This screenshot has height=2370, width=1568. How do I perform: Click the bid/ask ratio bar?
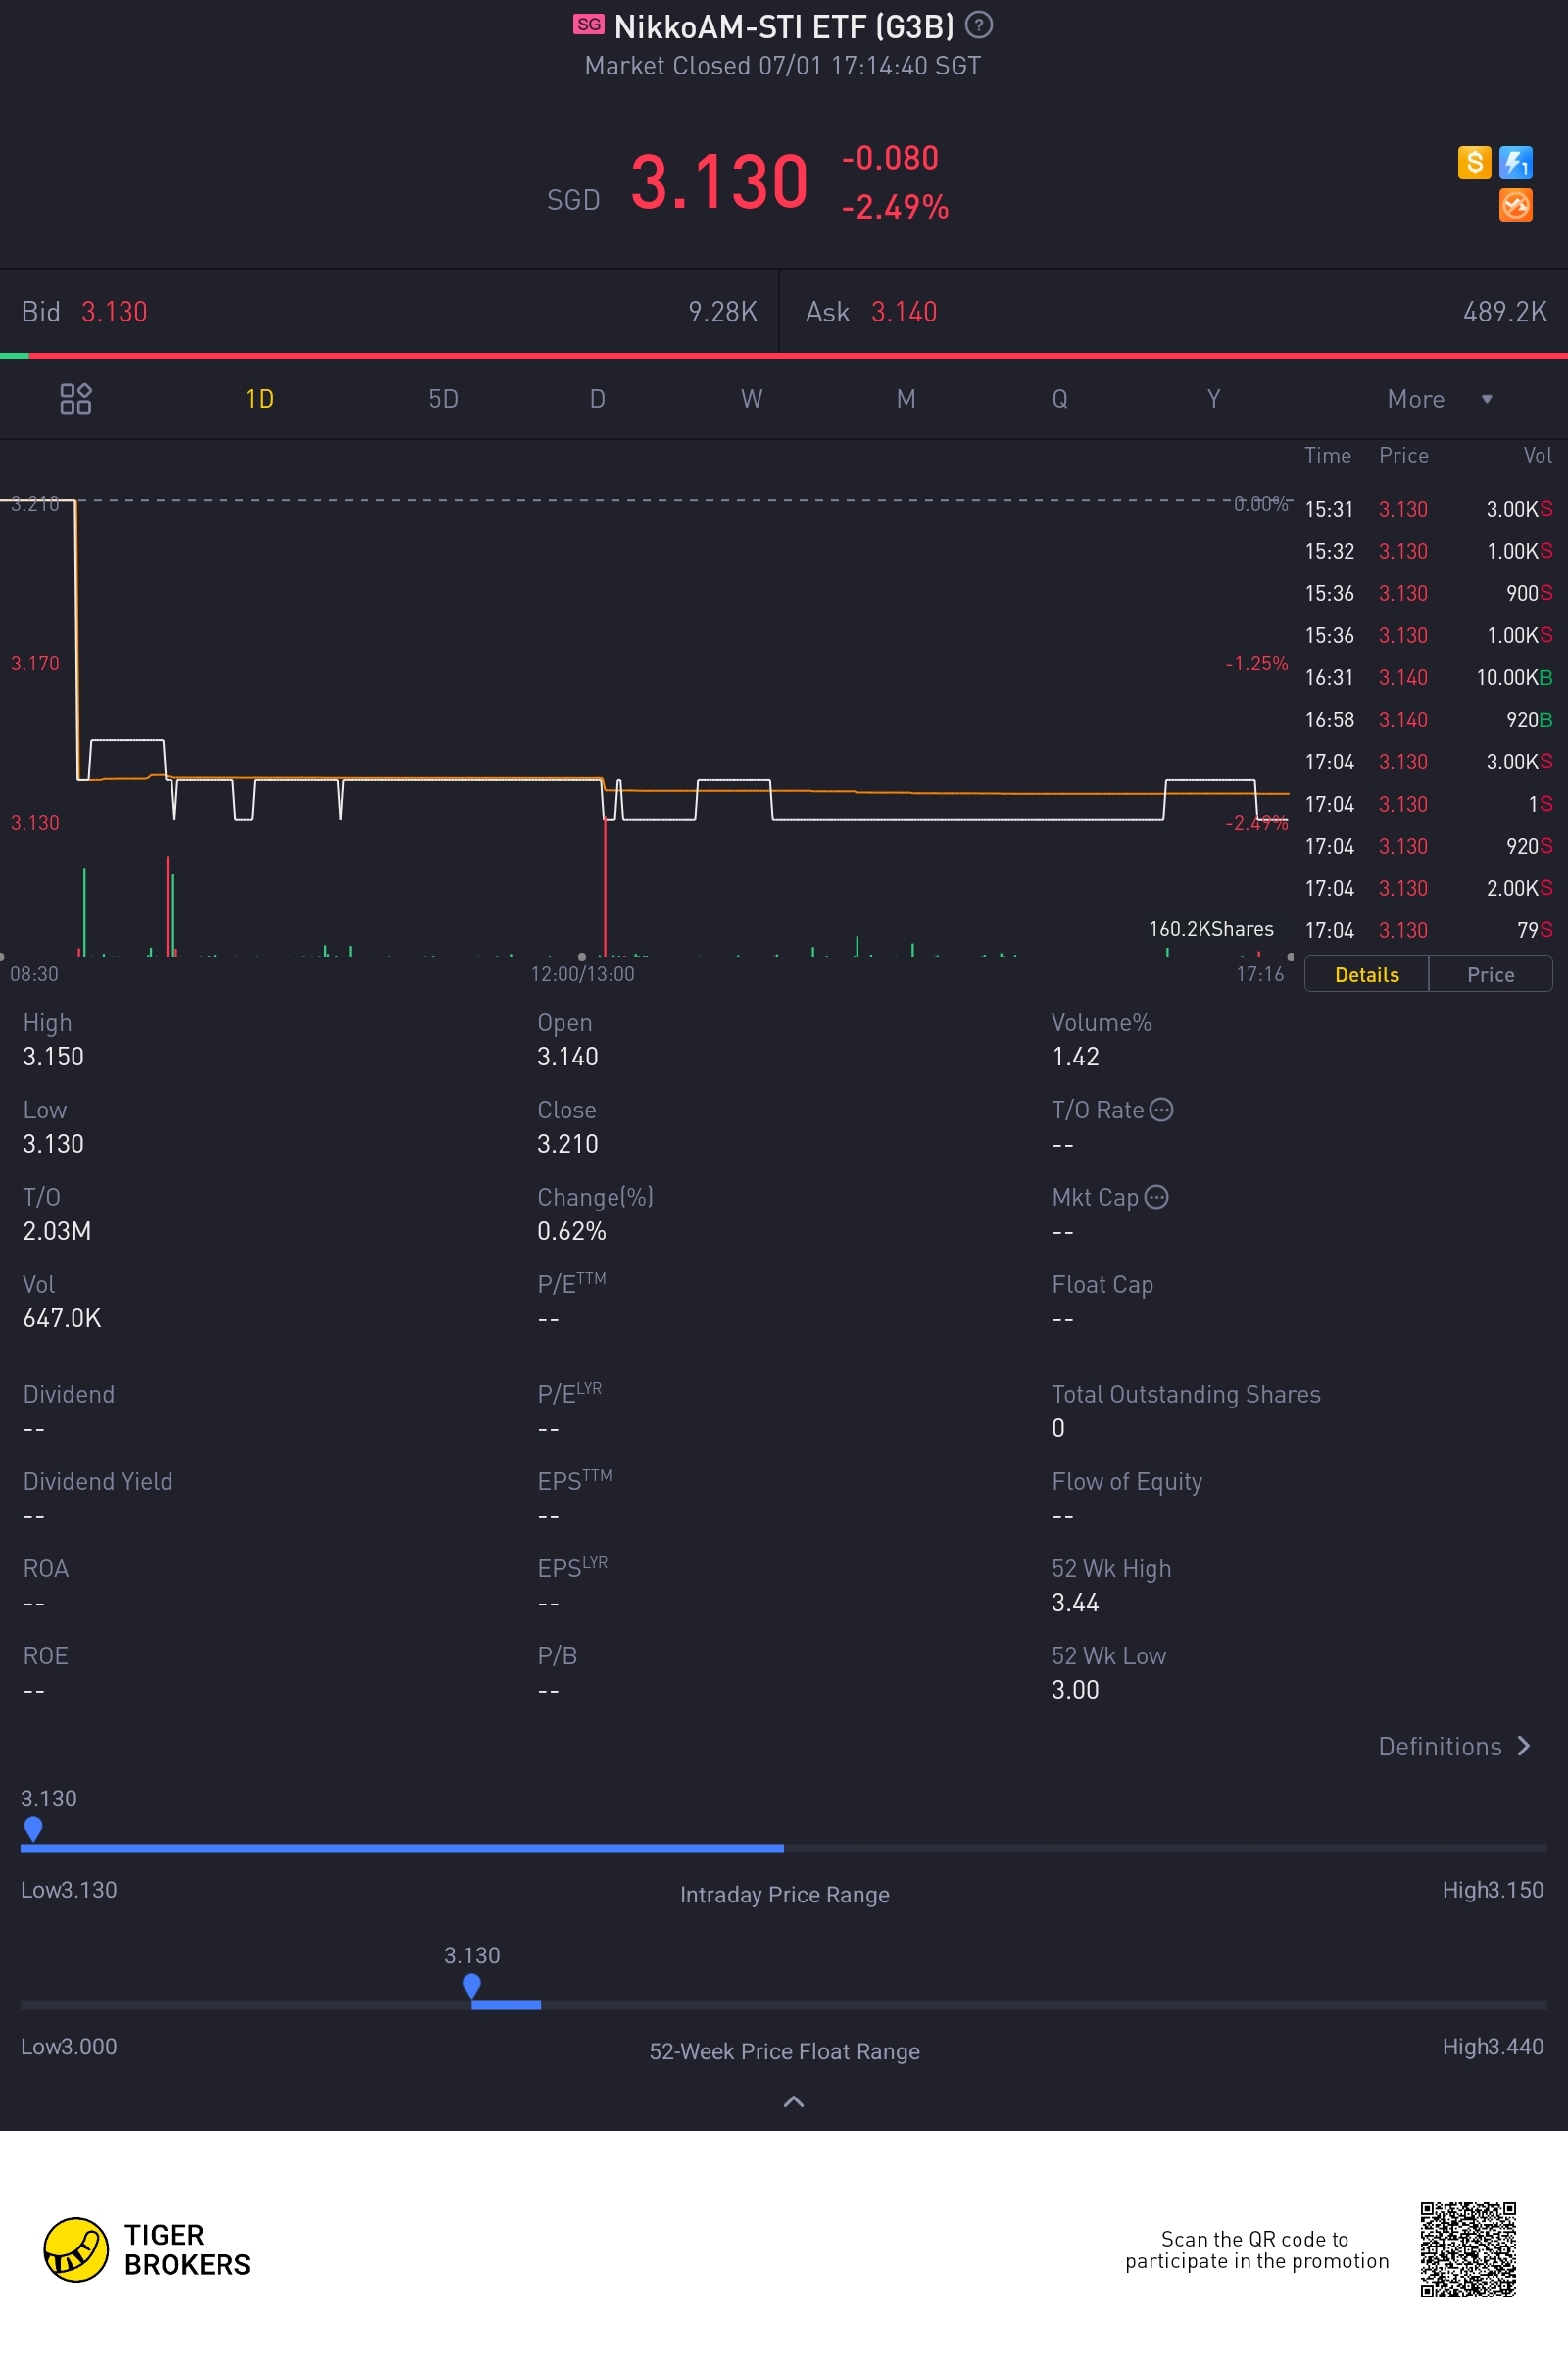784,355
